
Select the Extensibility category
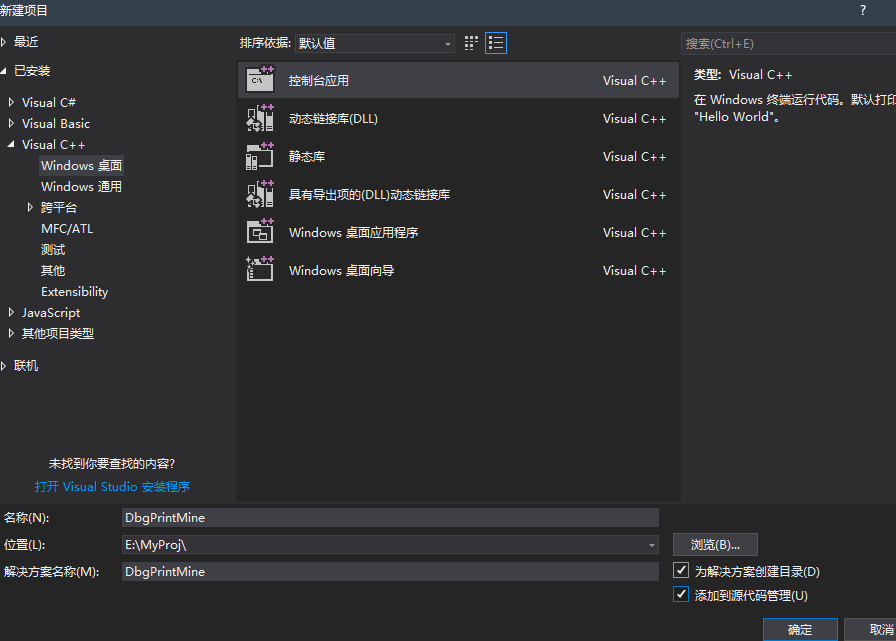[x=74, y=292]
